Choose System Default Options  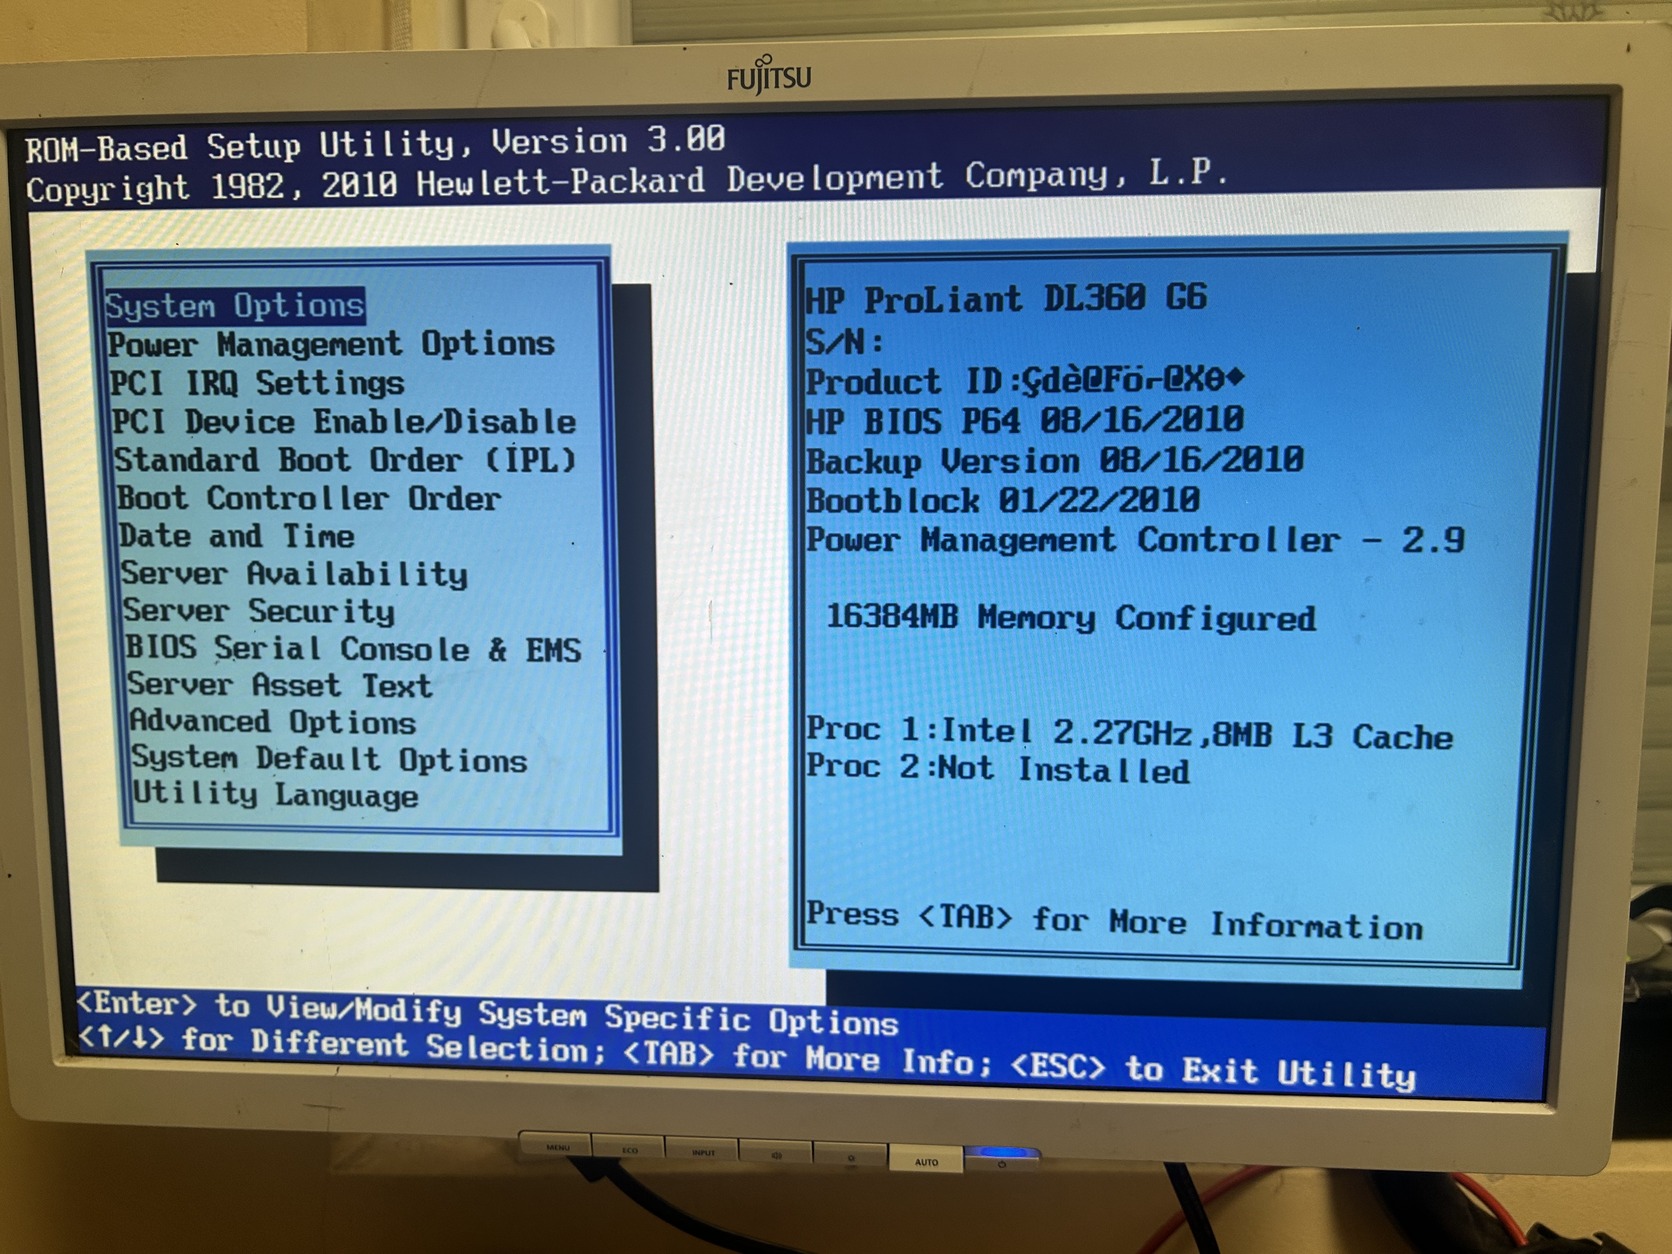pyautogui.click(x=329, y=759)
